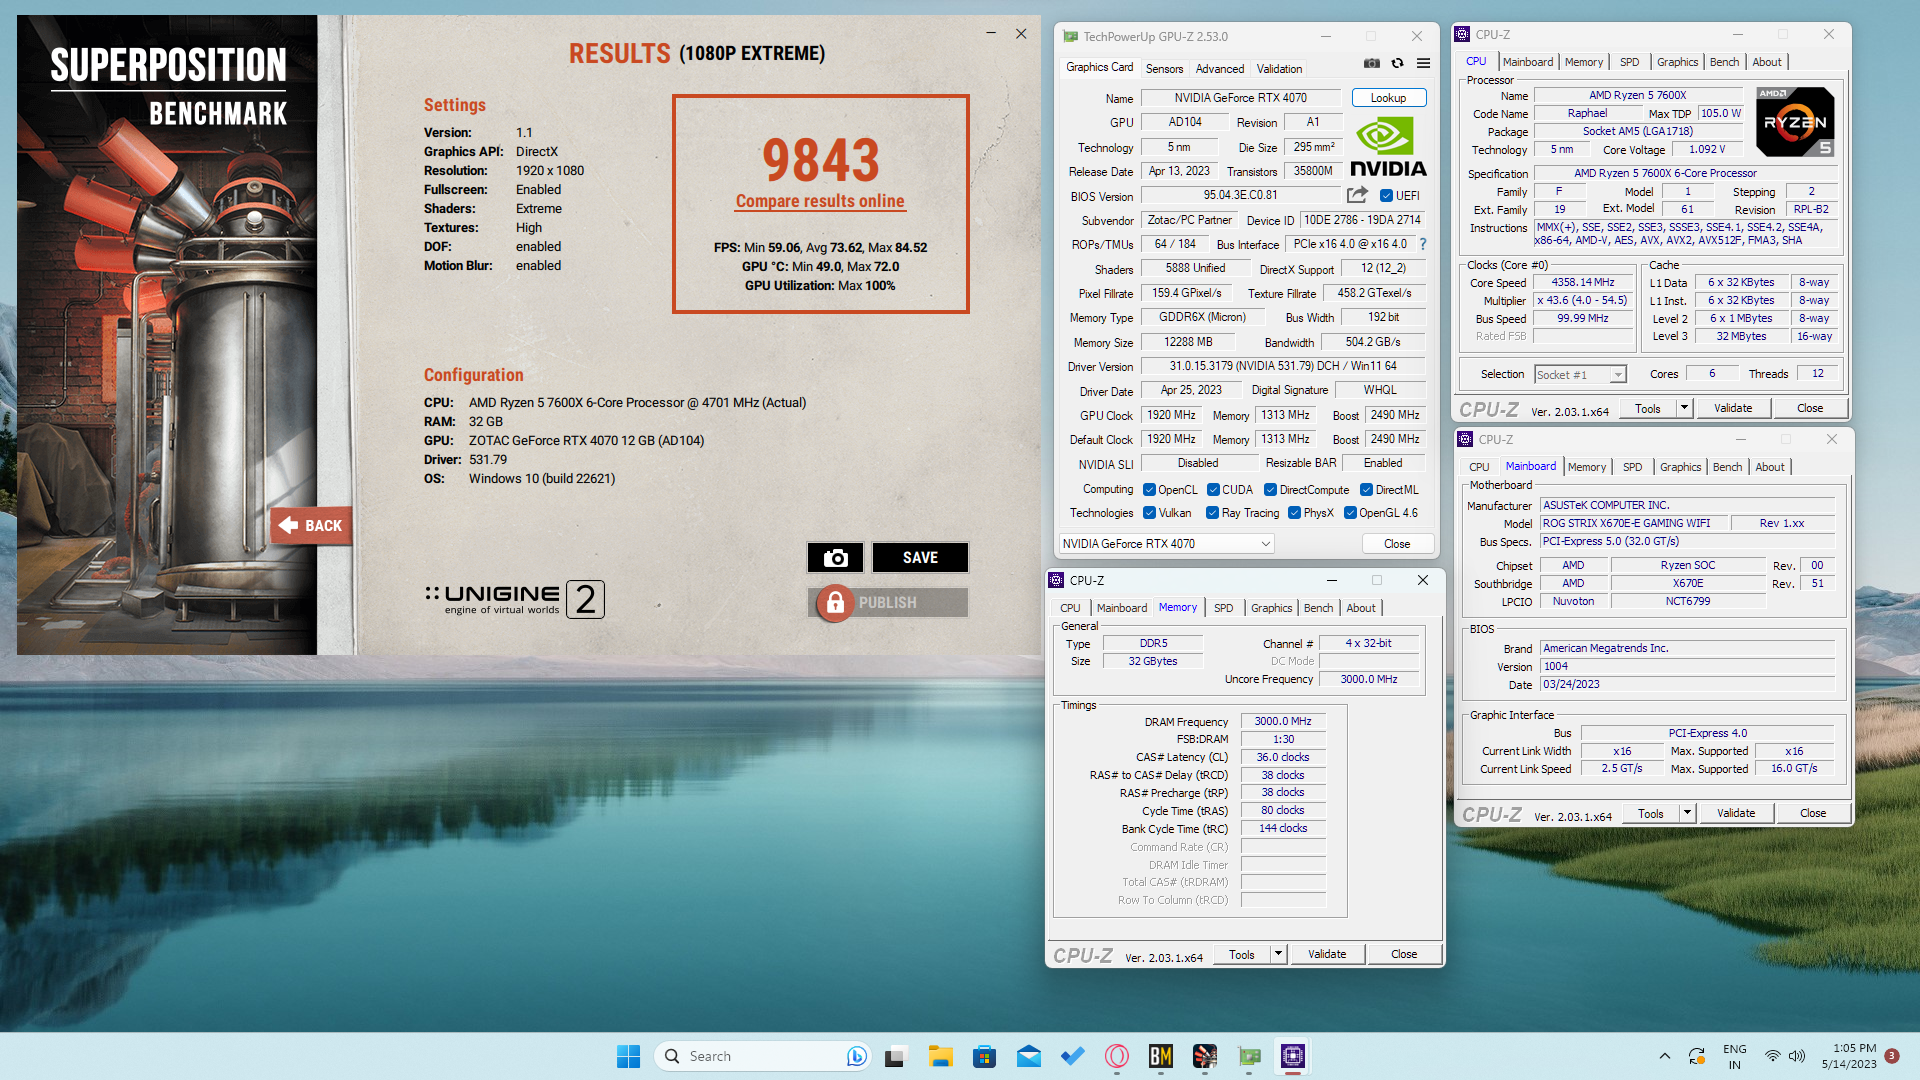1920x1080 pixels.
Task: Open the Bench tab in CPU-Z CPU window
Action: (x=1724, y=62)
